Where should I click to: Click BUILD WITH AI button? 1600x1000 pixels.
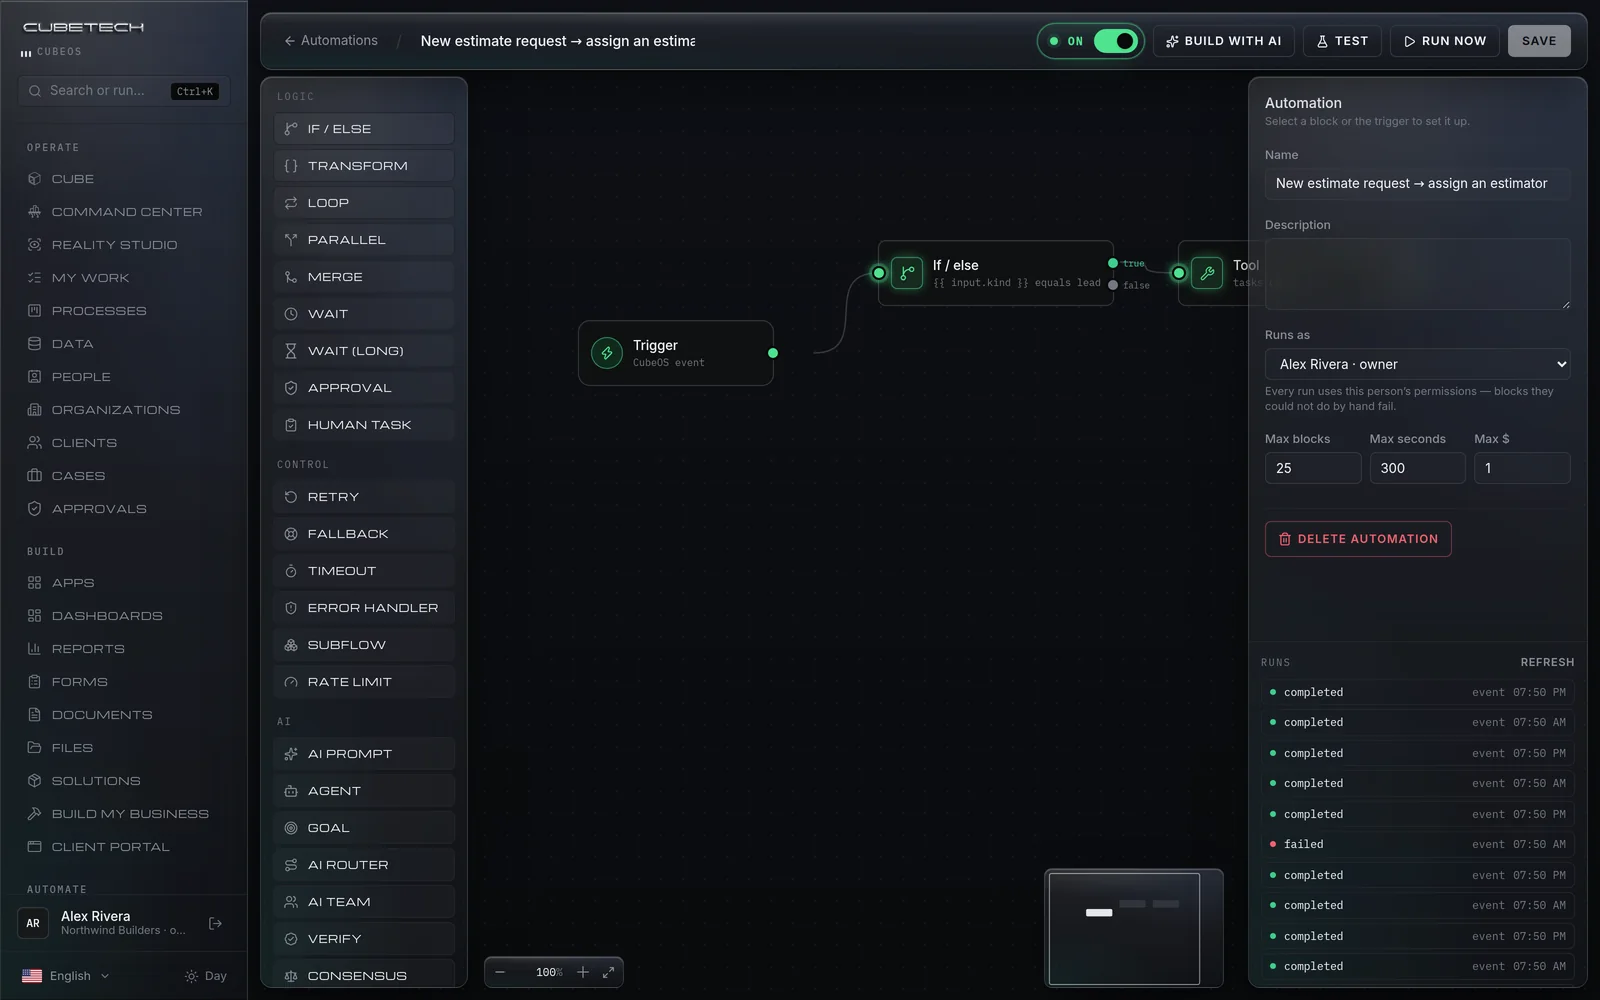point(1224,41)
